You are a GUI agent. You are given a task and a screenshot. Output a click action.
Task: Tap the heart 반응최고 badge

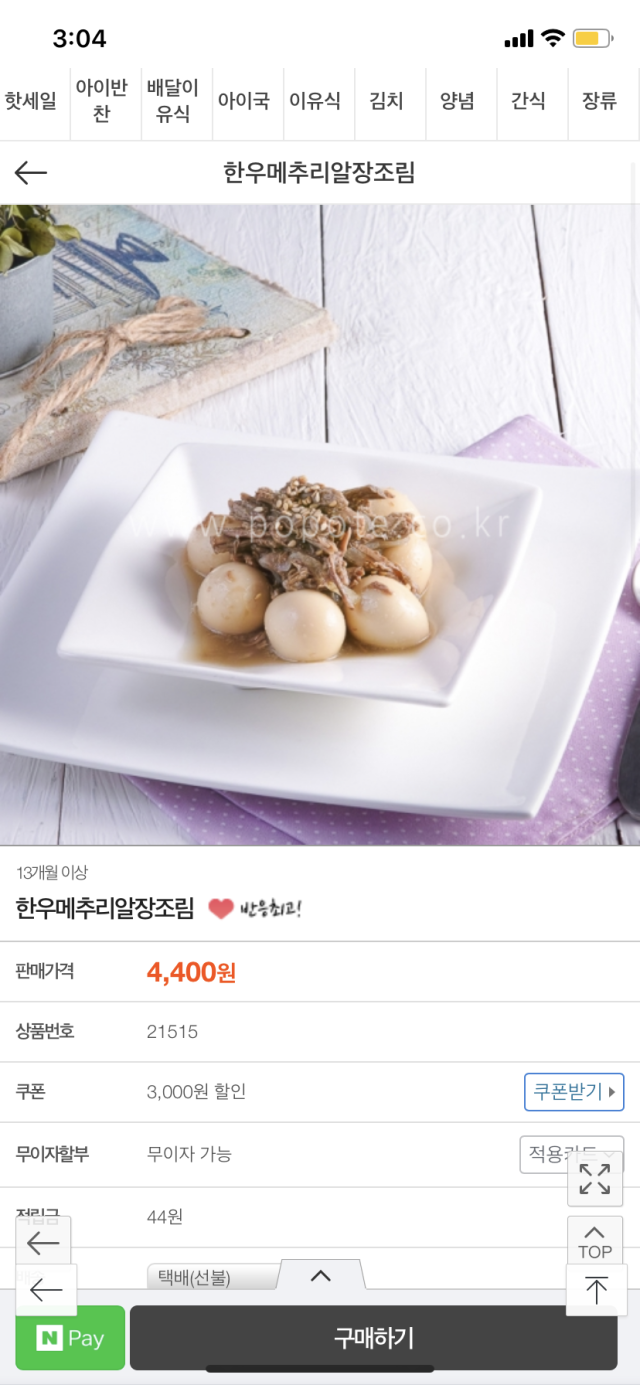coord(254,909)
